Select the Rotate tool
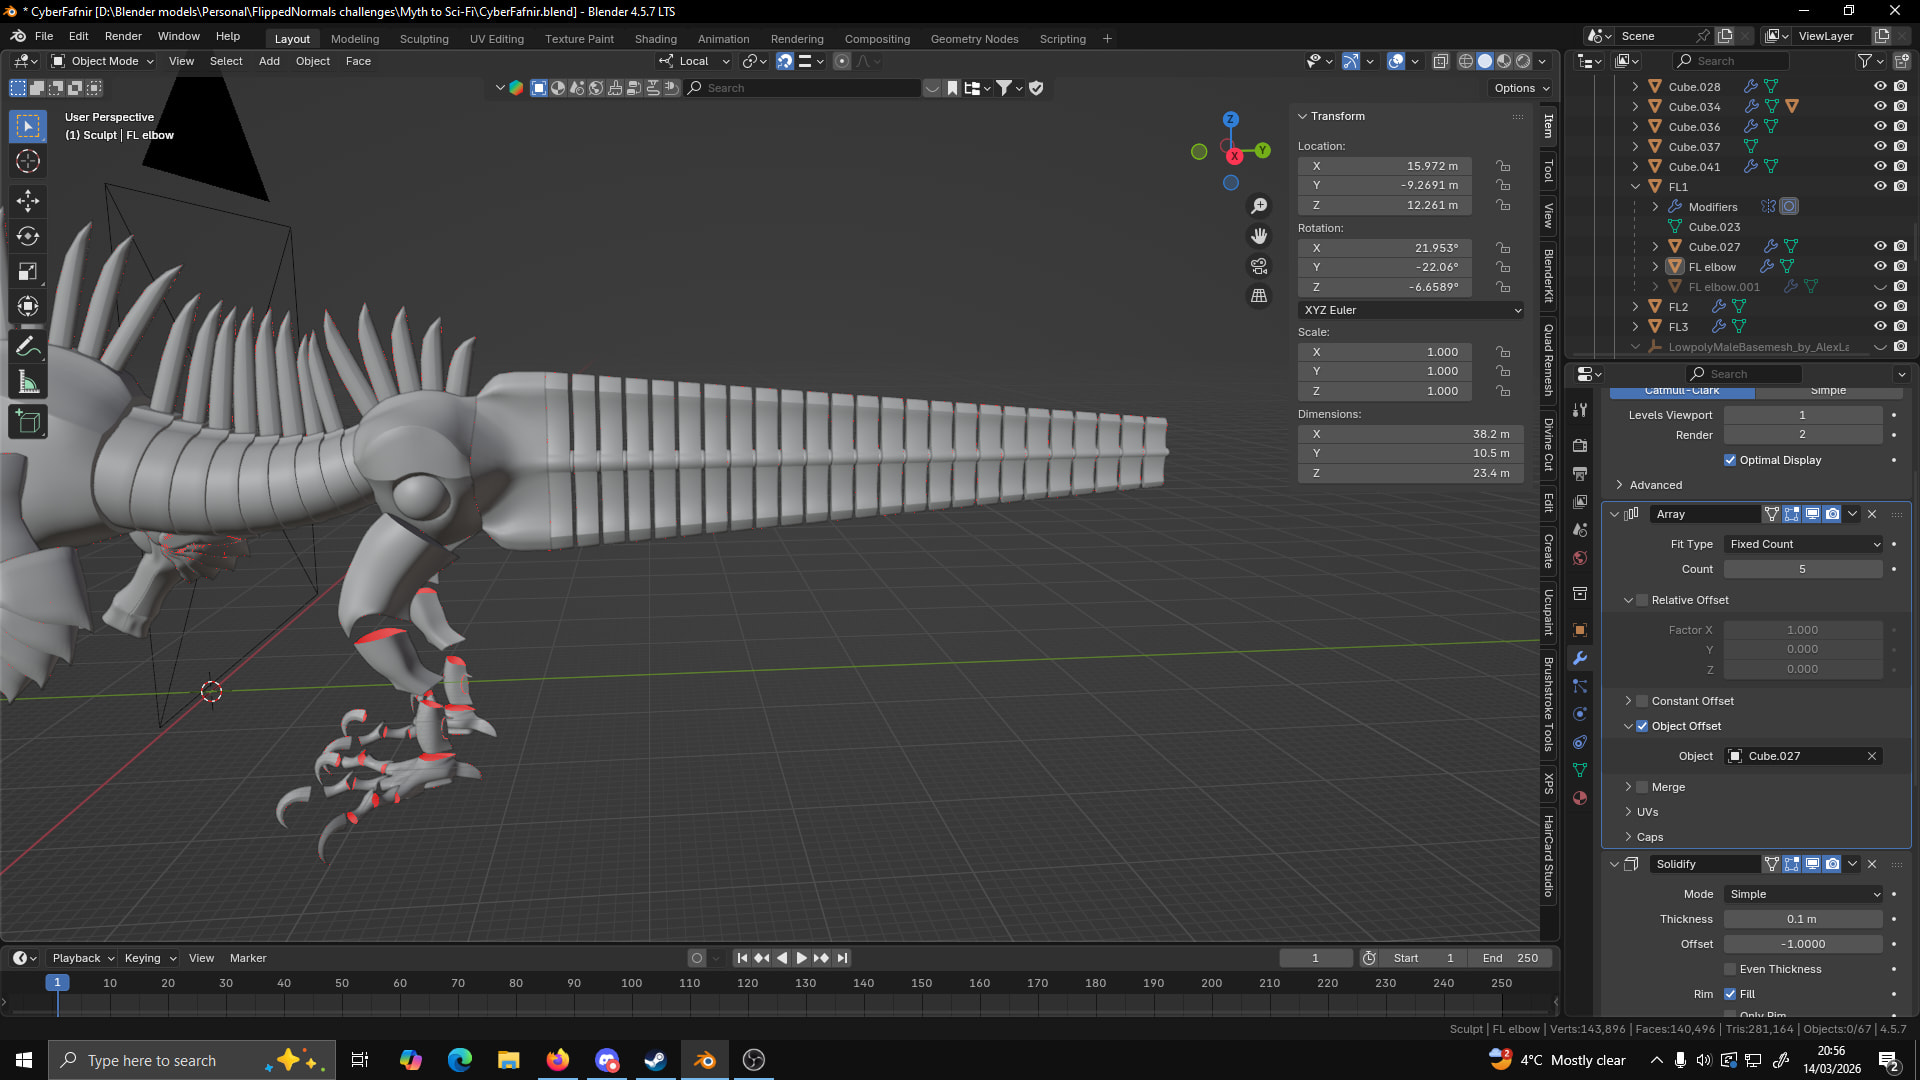 coord(28,236)
